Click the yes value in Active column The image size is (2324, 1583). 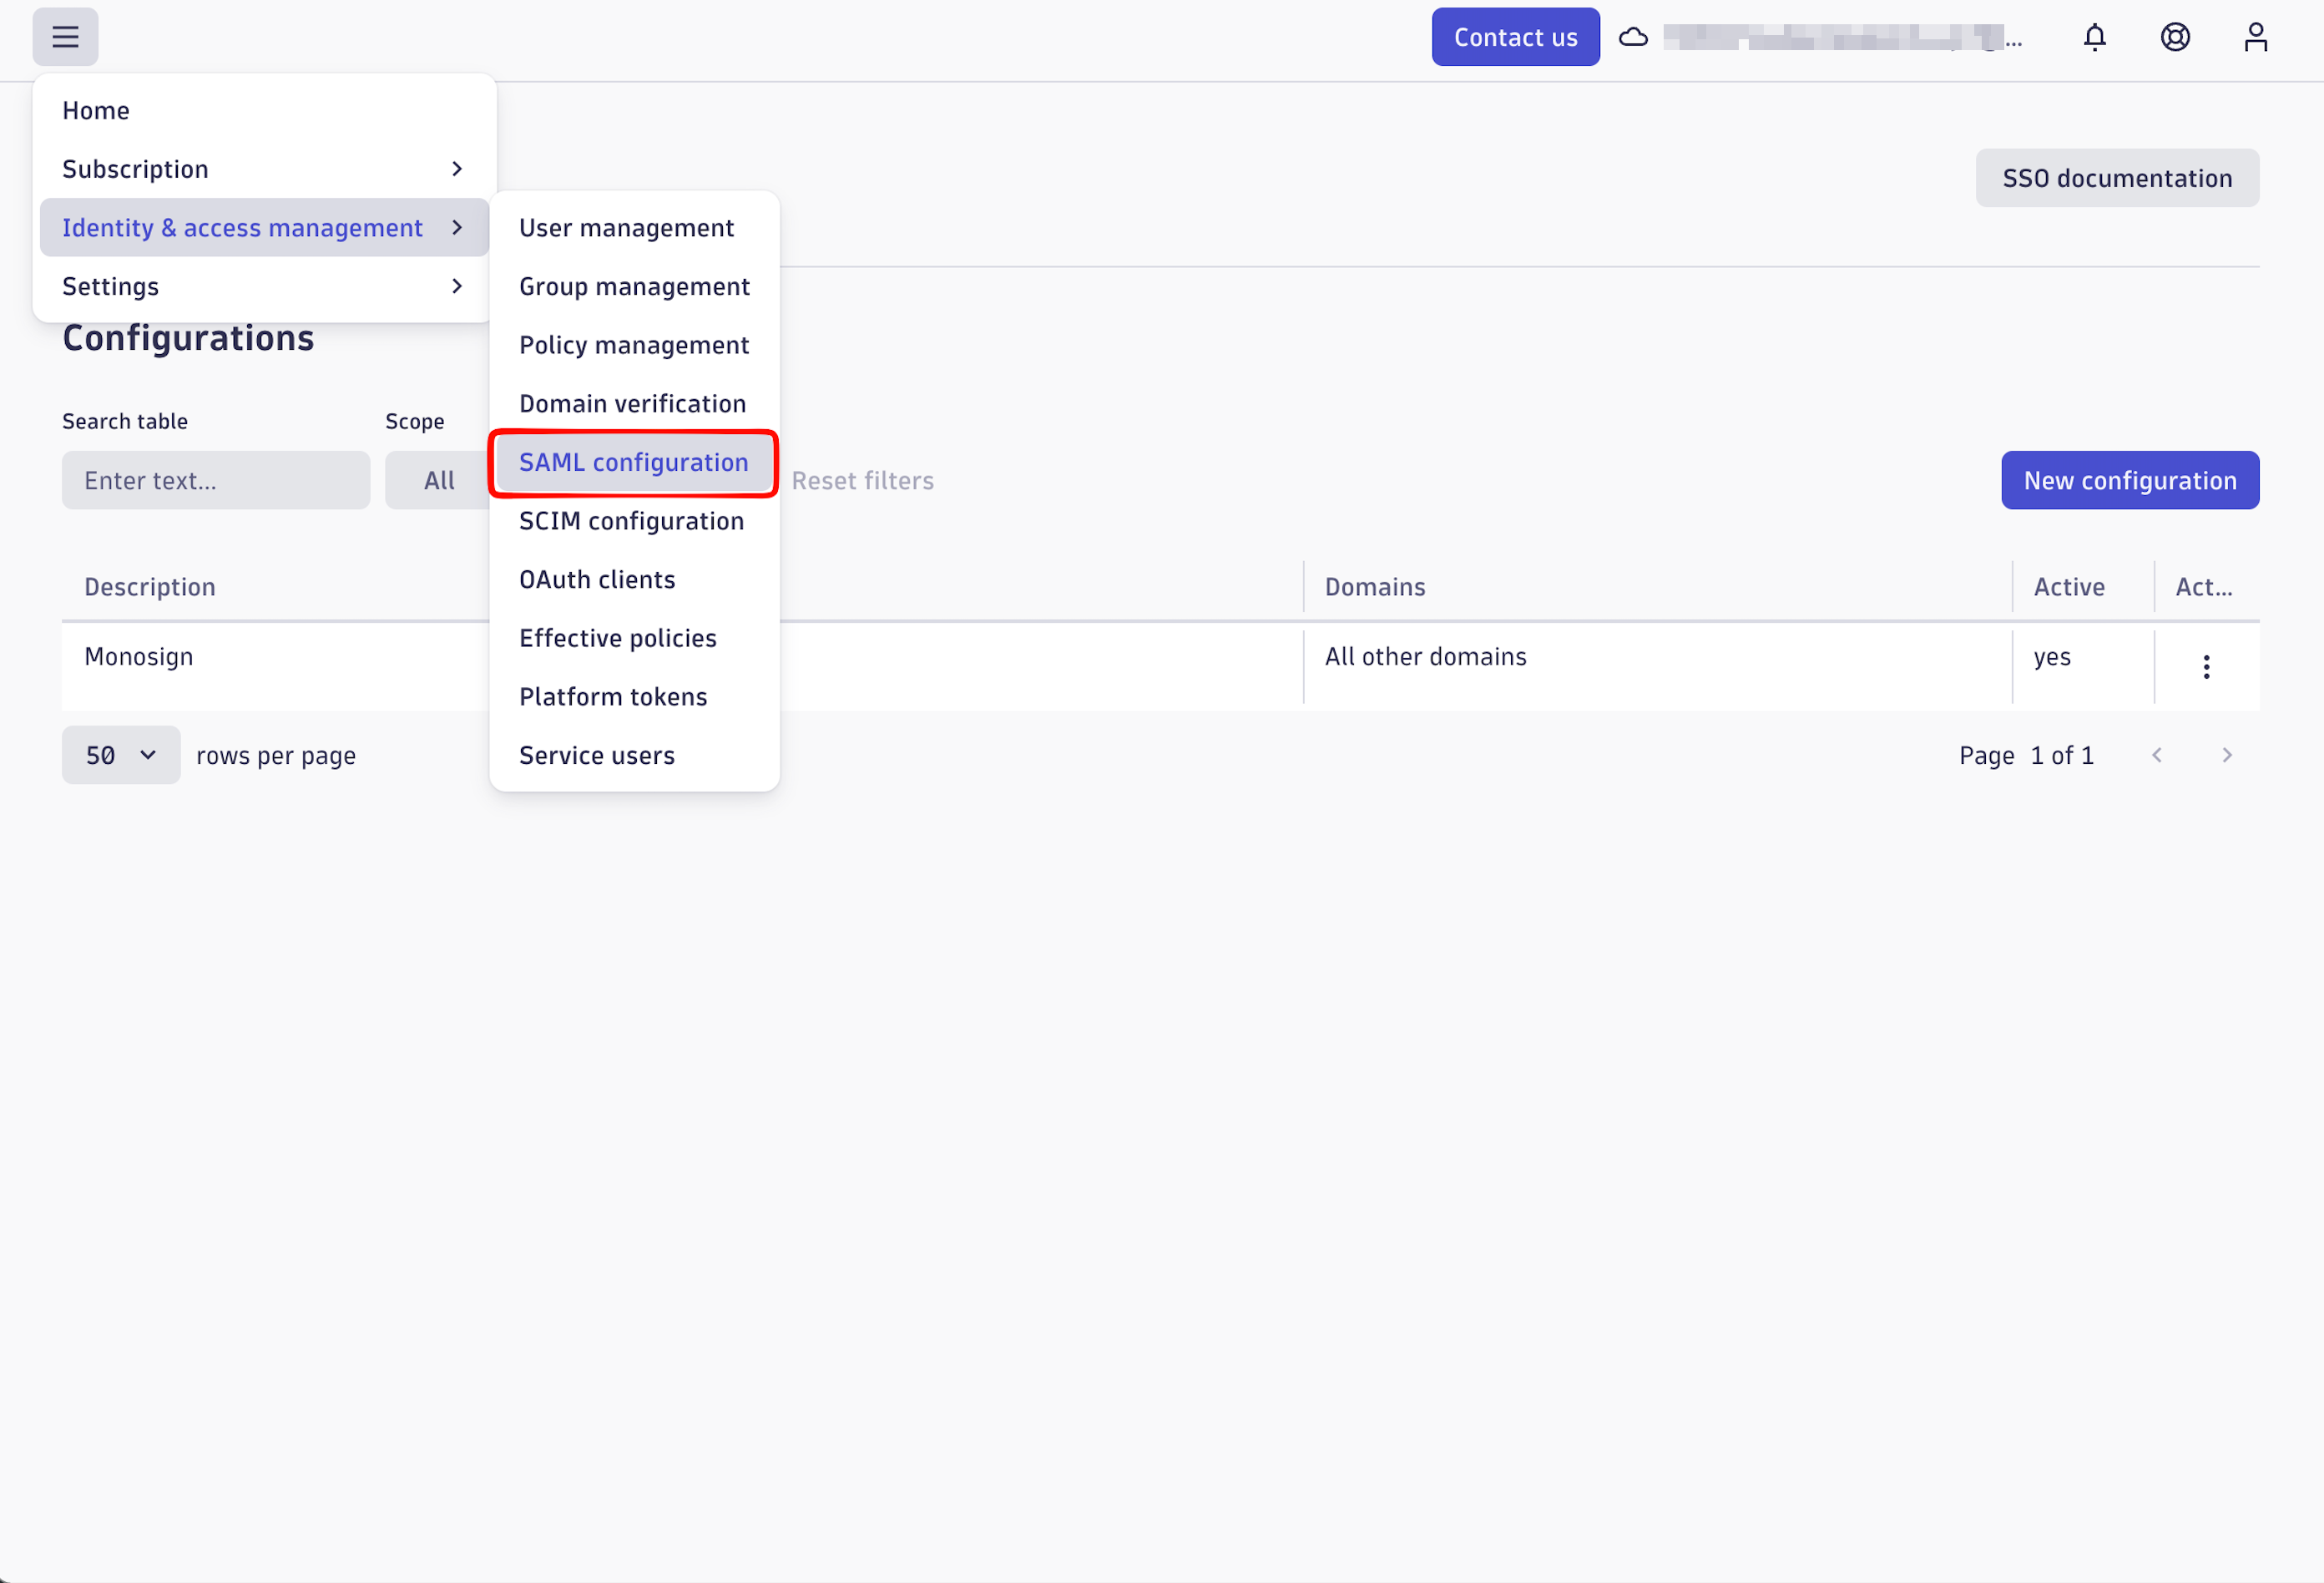(2052, 657)
